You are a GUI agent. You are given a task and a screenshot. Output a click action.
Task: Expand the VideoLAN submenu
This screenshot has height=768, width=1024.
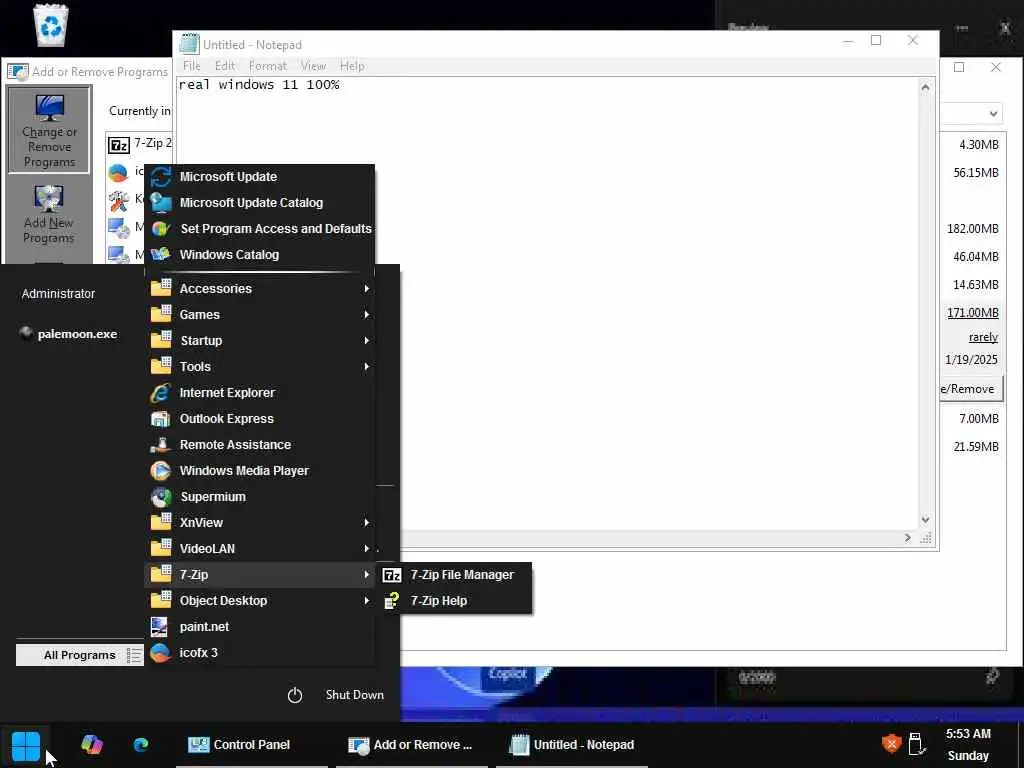pos(259,549)
